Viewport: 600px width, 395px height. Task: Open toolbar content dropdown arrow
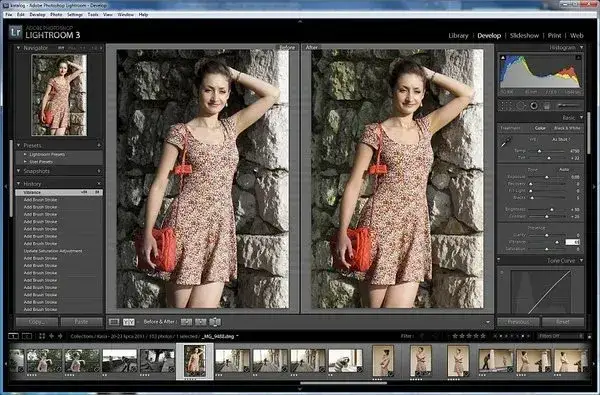488,322
